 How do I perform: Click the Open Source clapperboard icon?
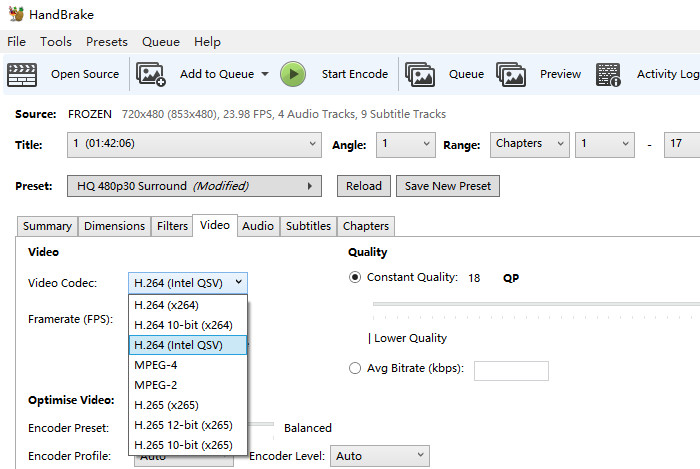pos(22,74)
